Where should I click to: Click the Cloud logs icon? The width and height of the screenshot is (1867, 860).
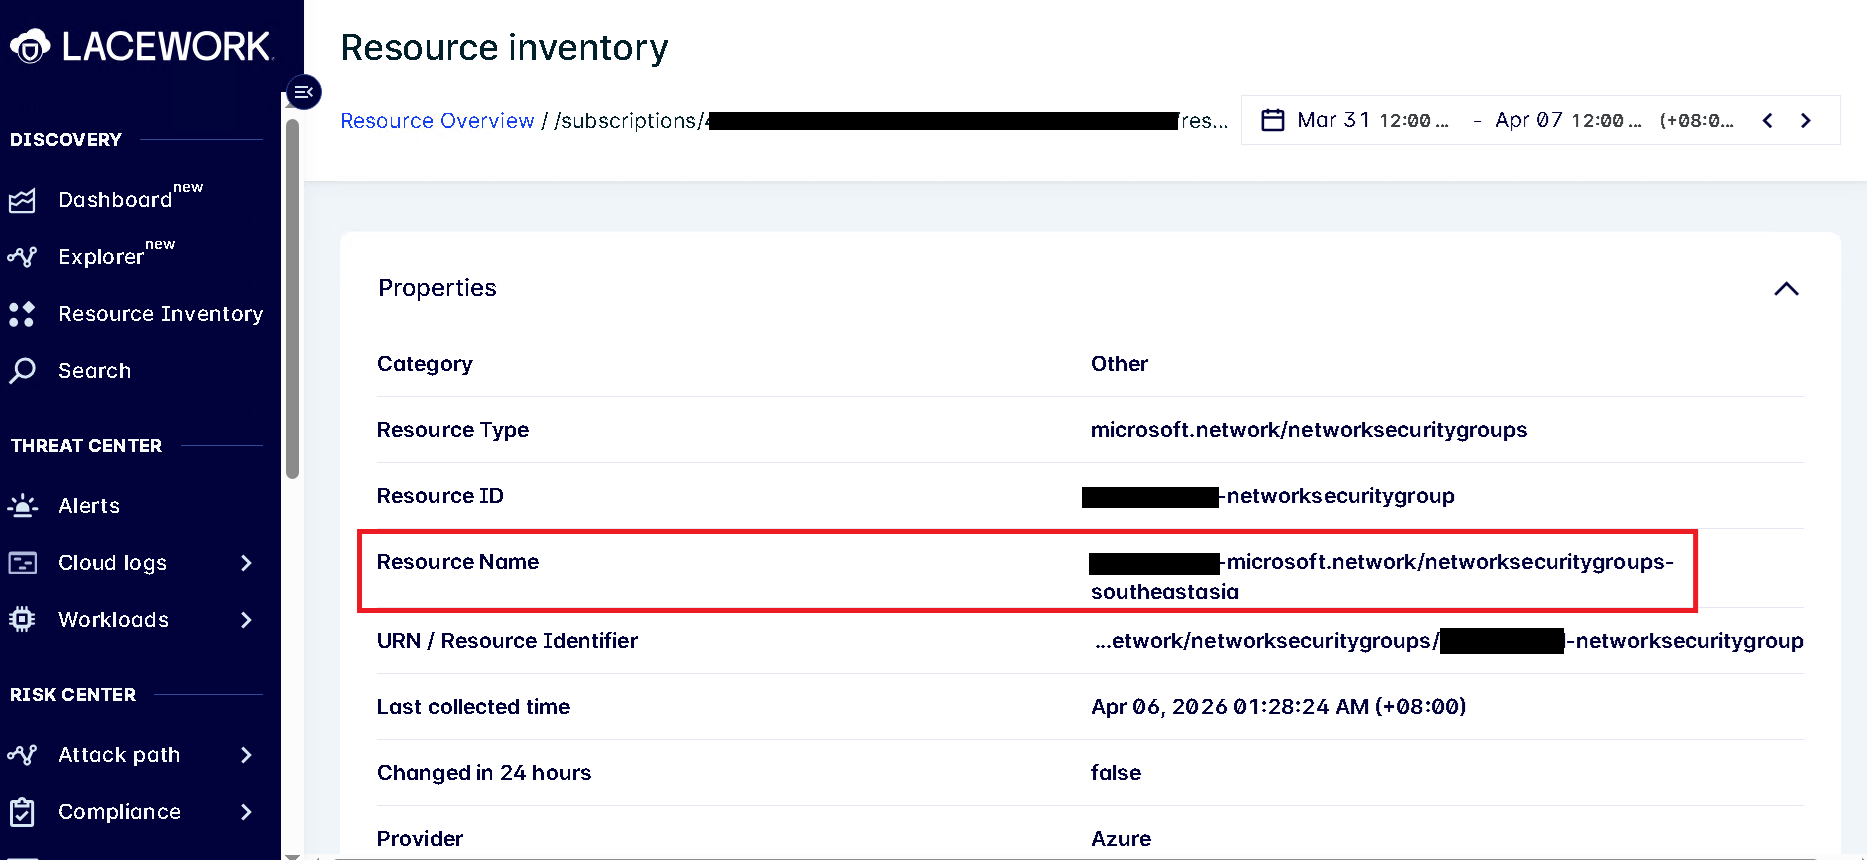[x=22, y=563]
